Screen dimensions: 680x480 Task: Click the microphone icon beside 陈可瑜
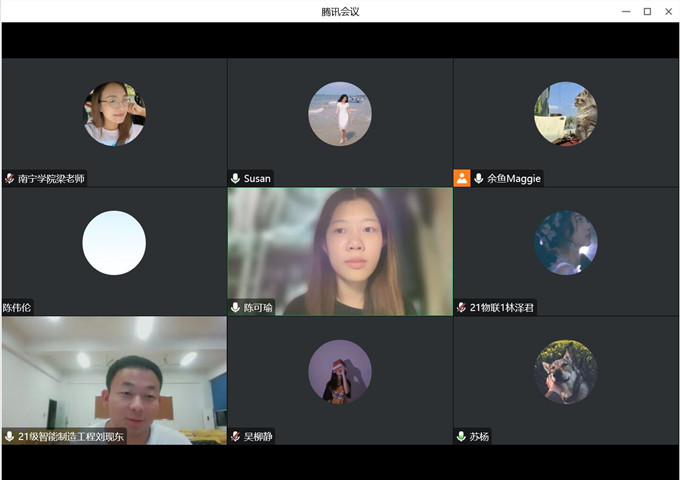[236, 308]
